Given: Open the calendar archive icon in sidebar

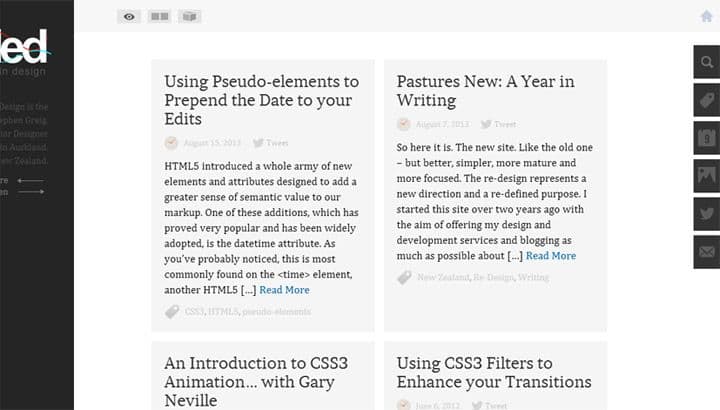Looking at the screenshot, I should (707, 139).
